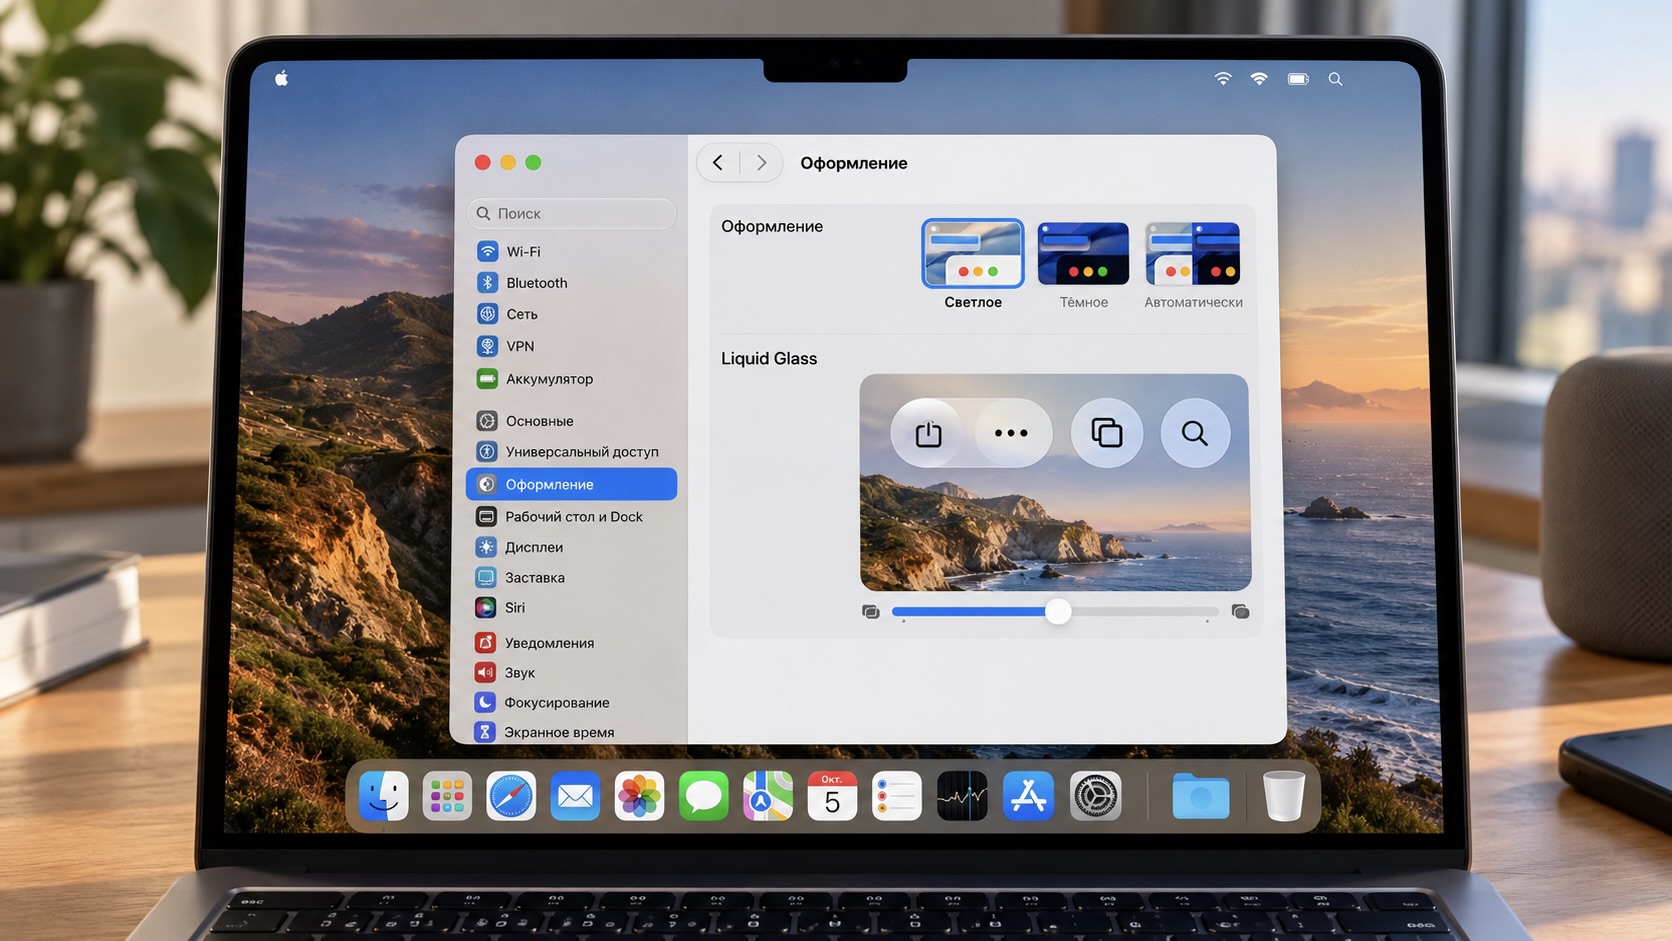Open Фокусирование settings

(571, 703)
